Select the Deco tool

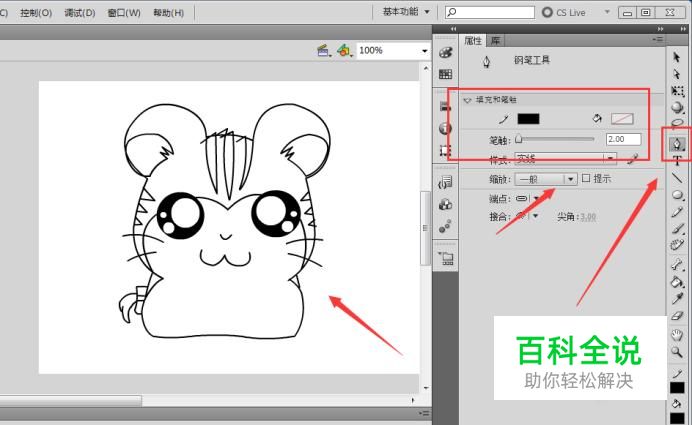(677, 244)
